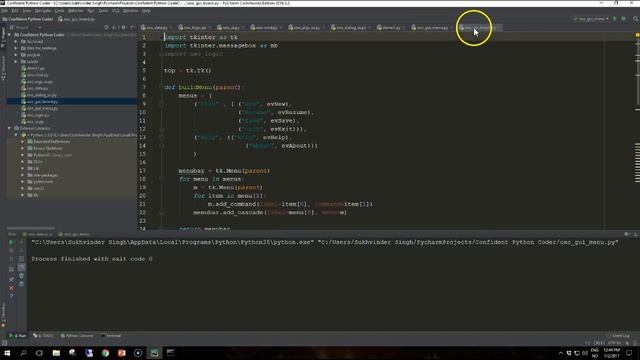Open the Run panel settings gear
The width and height of the screenshot is (640, 360).
[x=627, y=234]
